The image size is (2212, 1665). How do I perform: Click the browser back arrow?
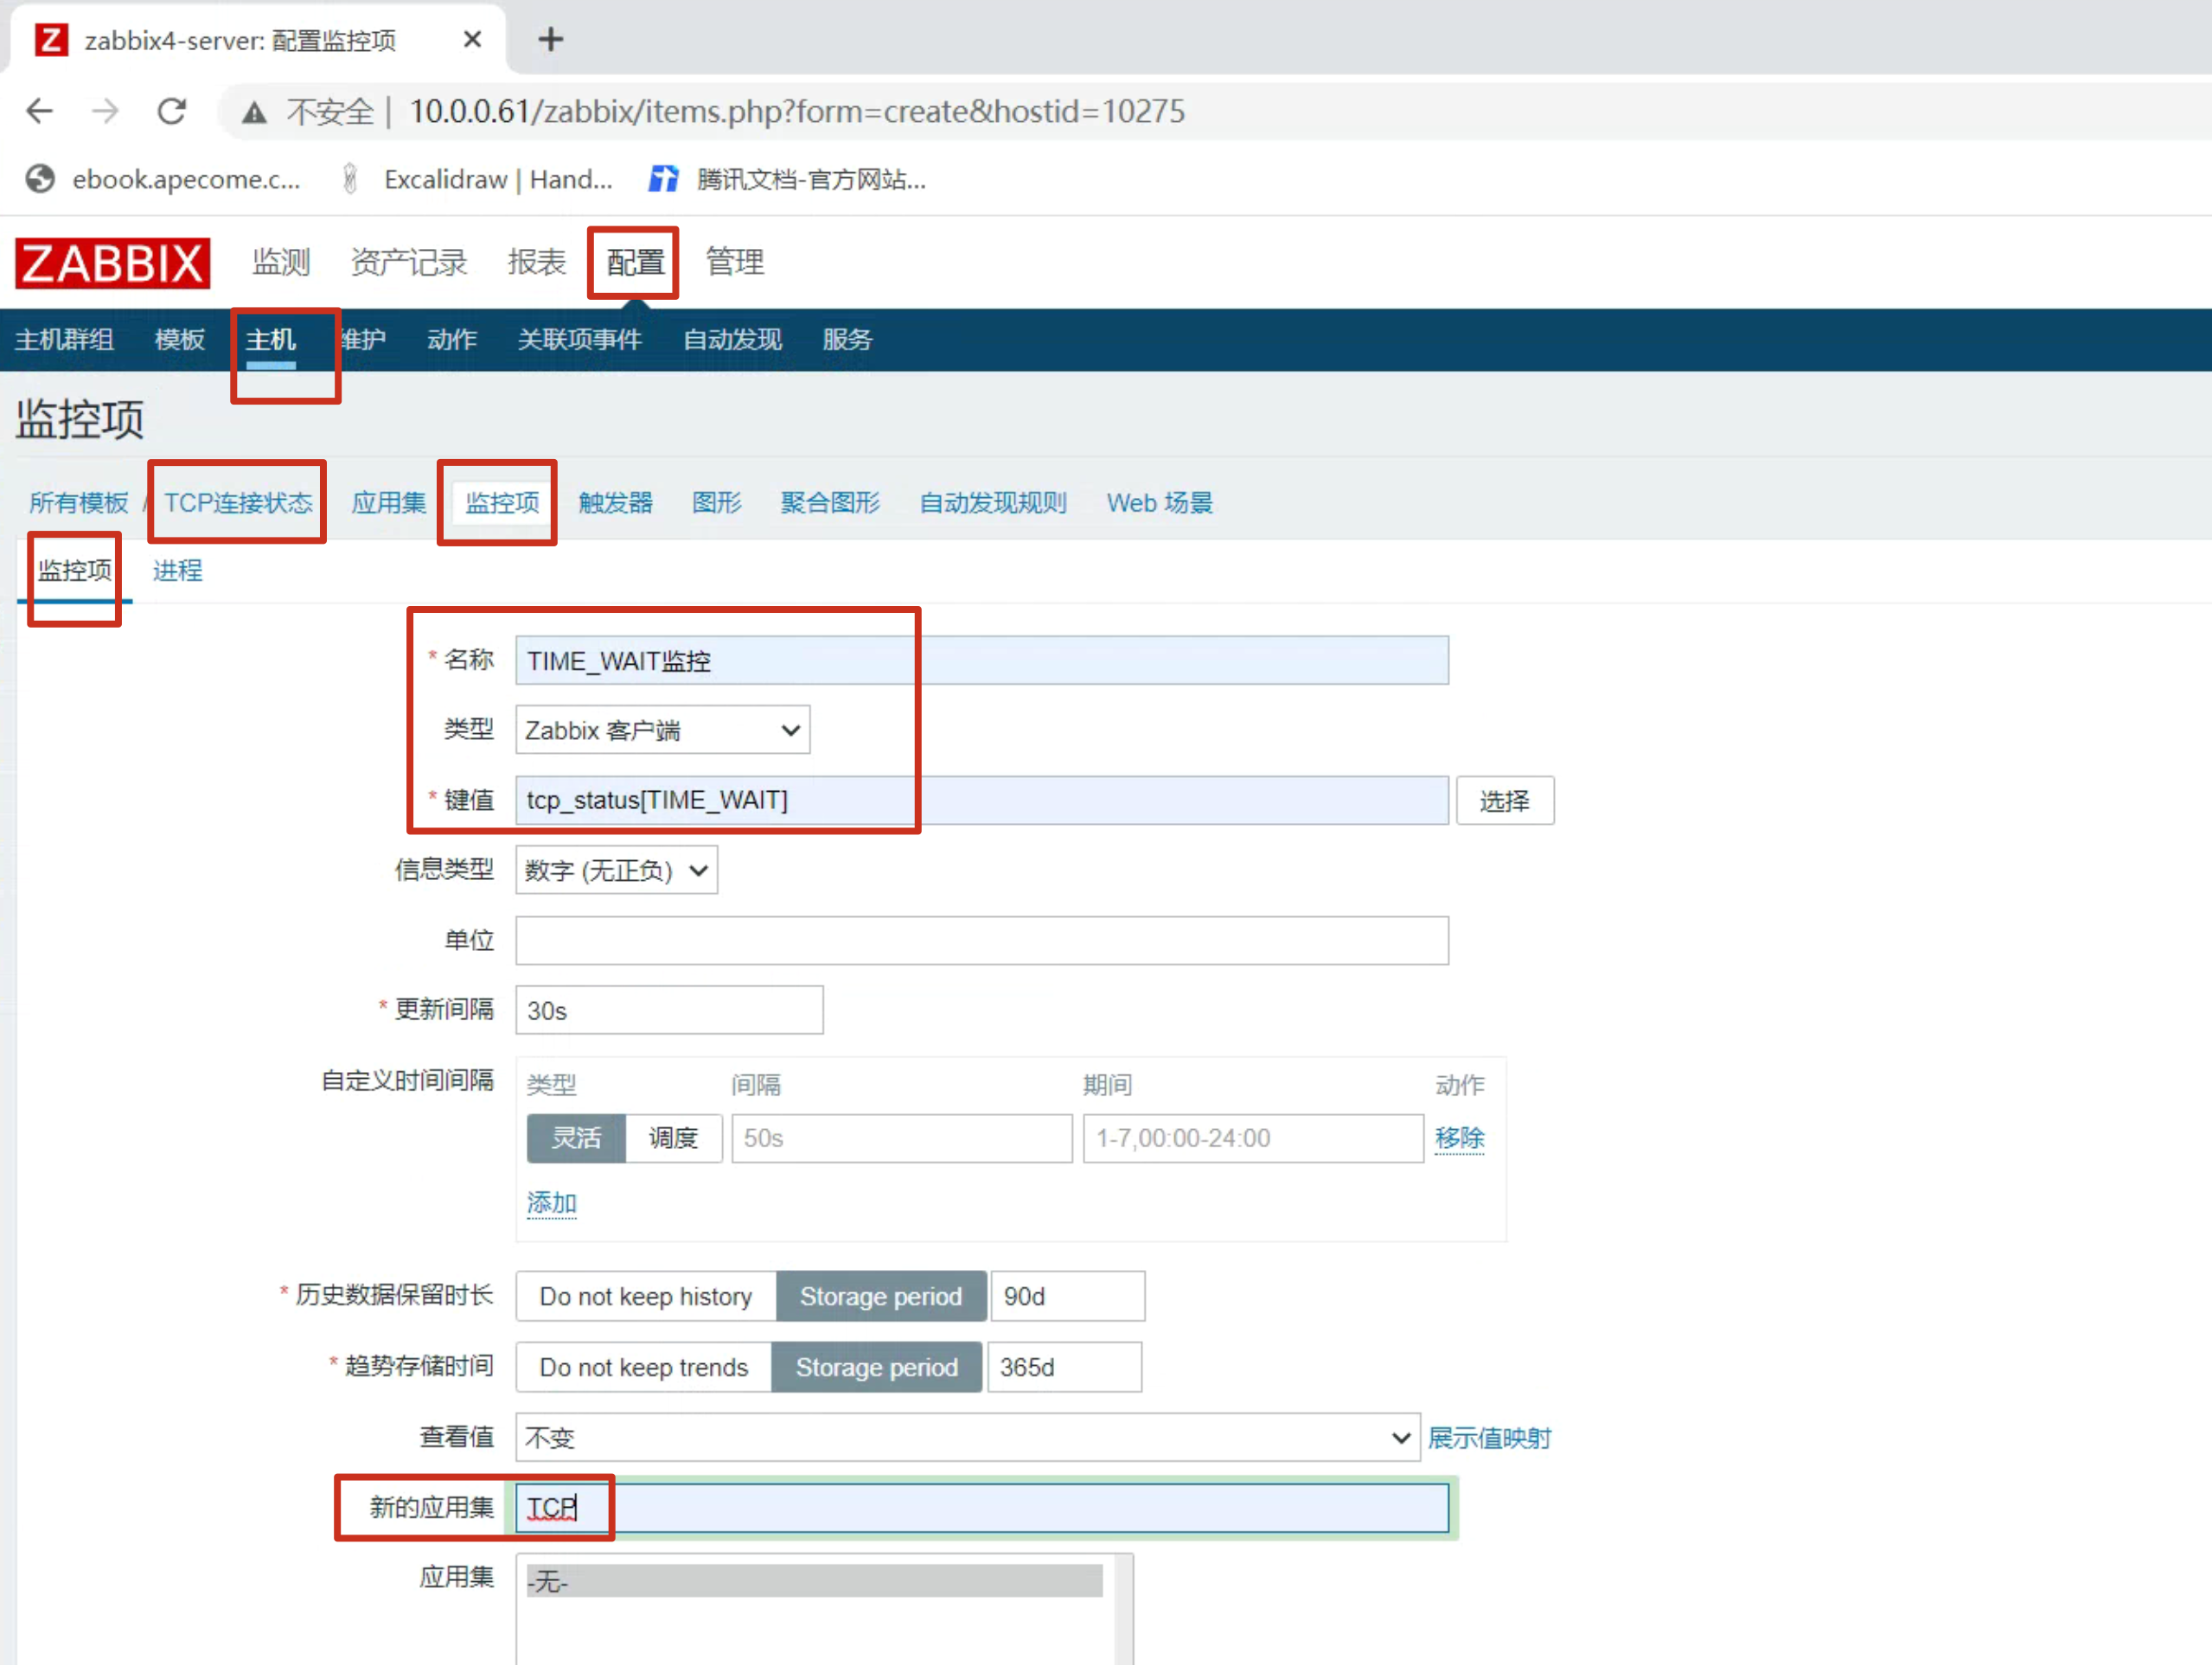tap(39, 111)
